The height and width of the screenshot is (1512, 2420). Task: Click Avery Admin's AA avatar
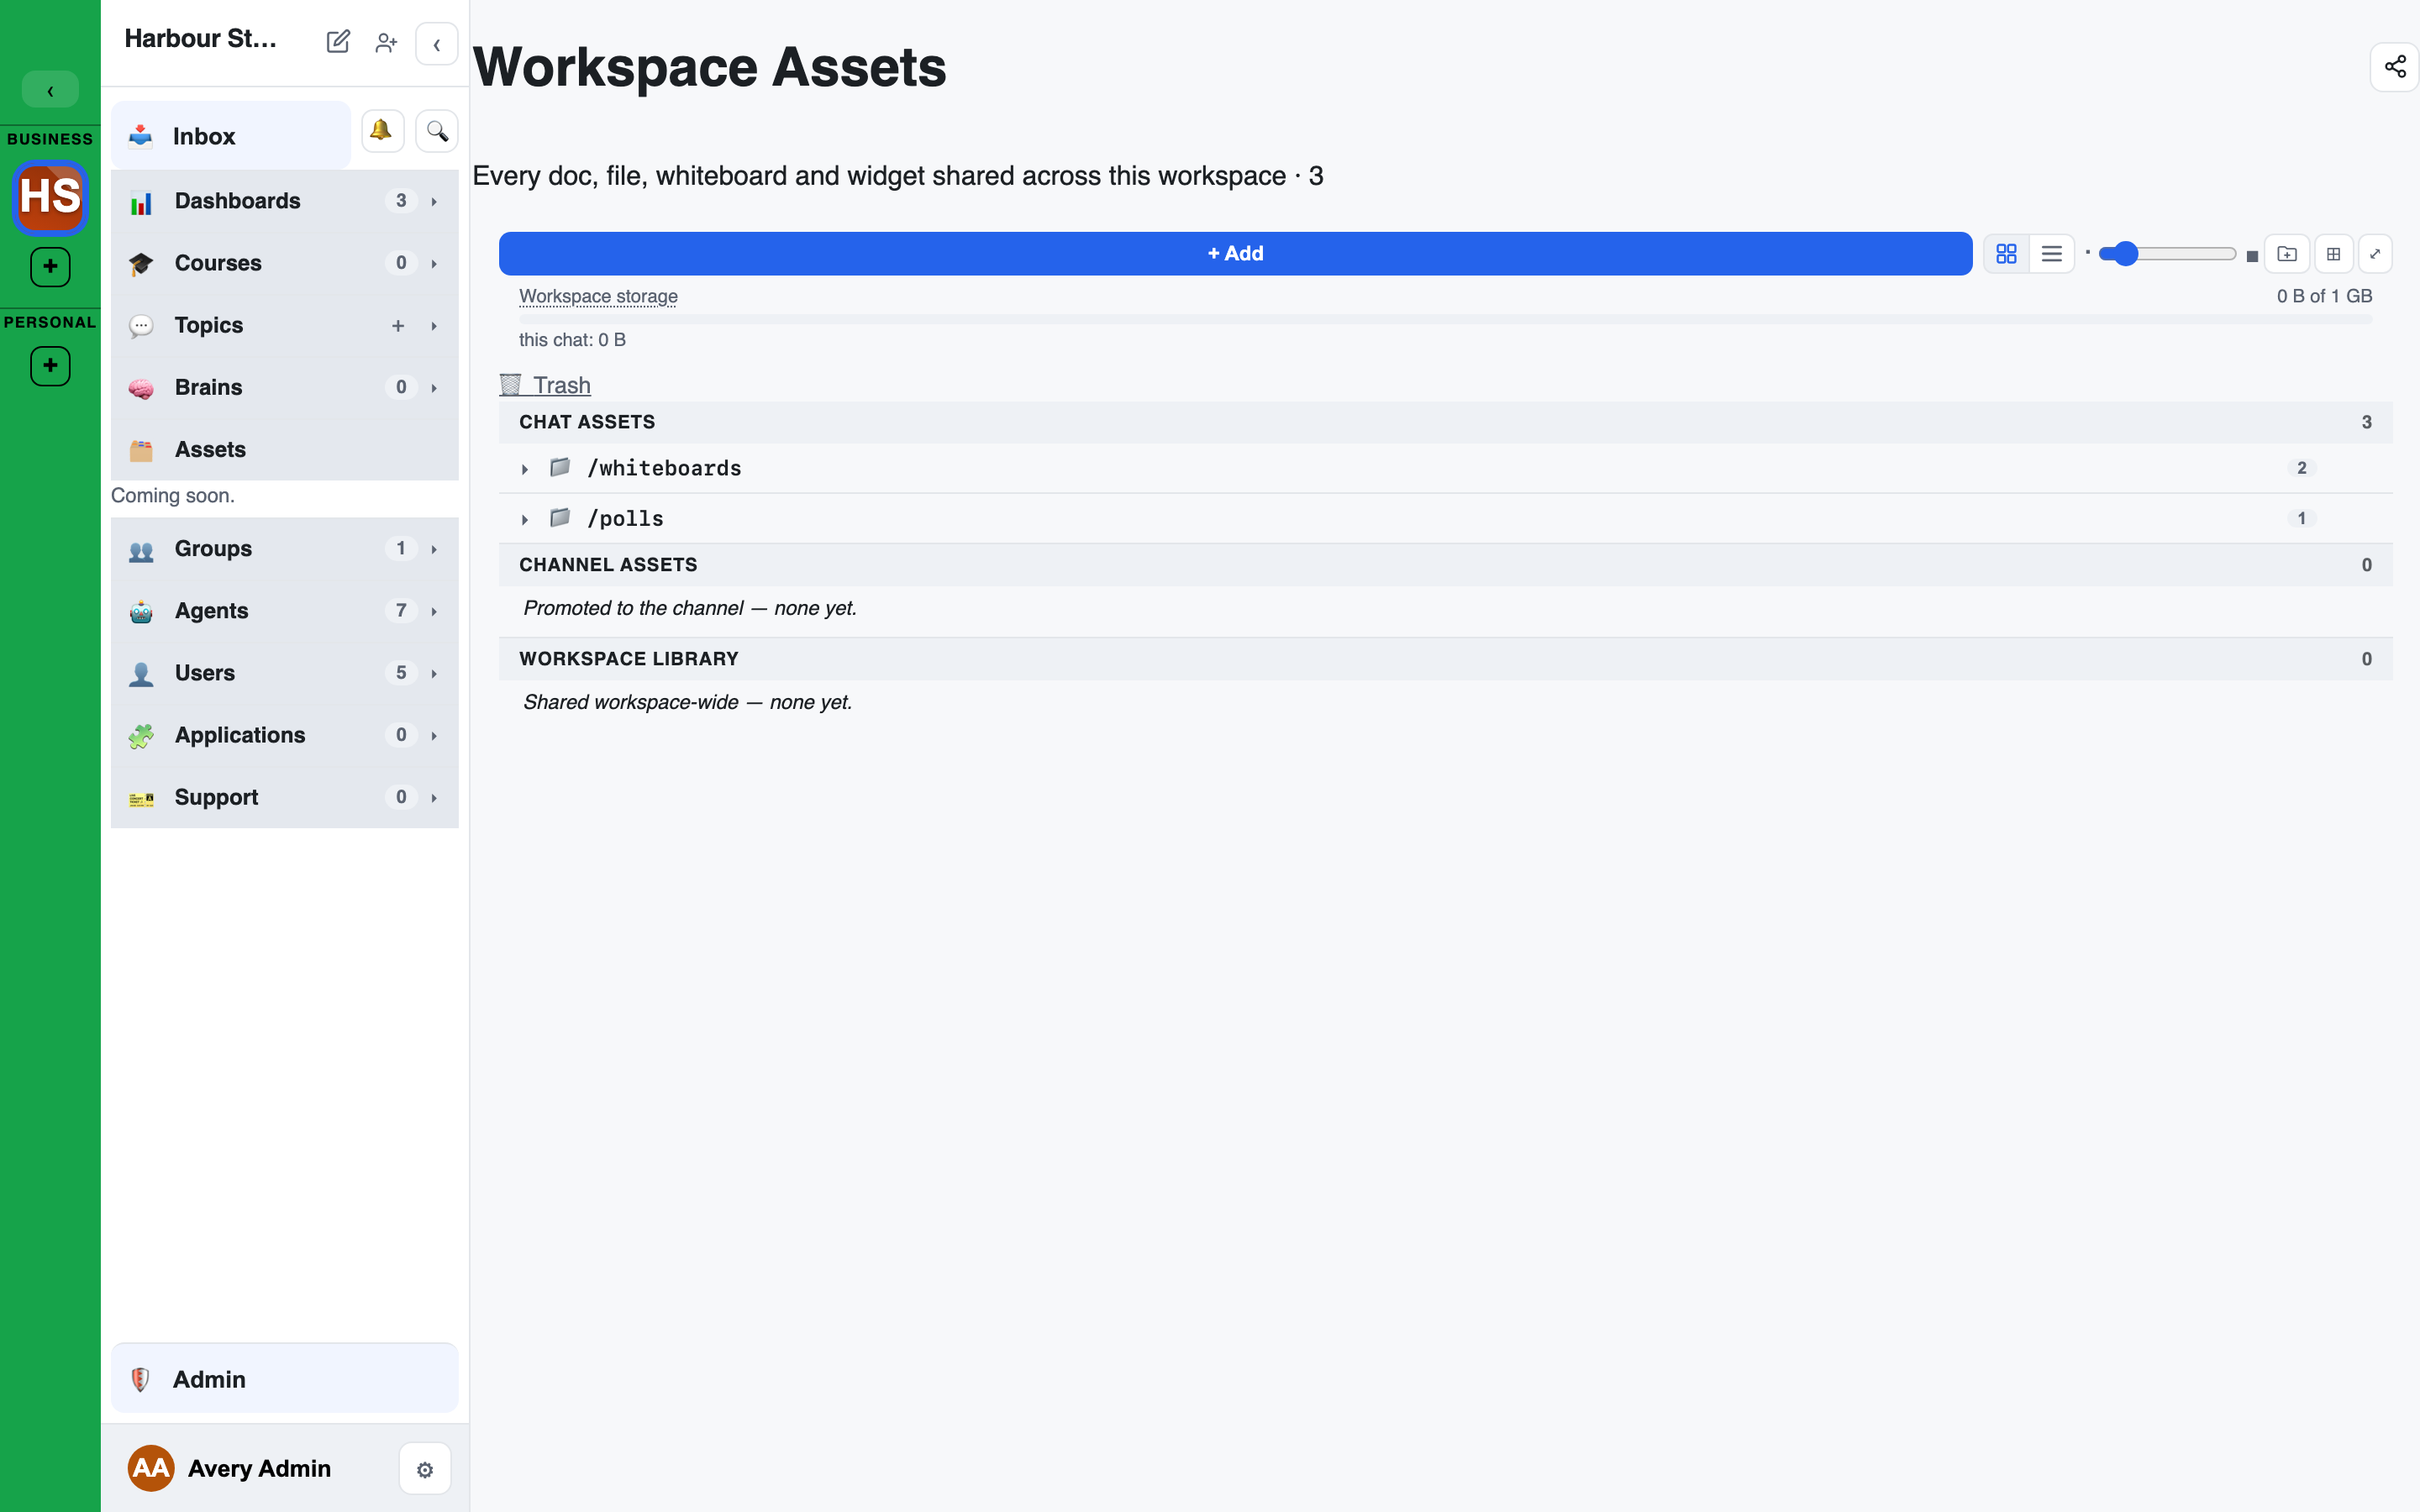(151, 1468)
